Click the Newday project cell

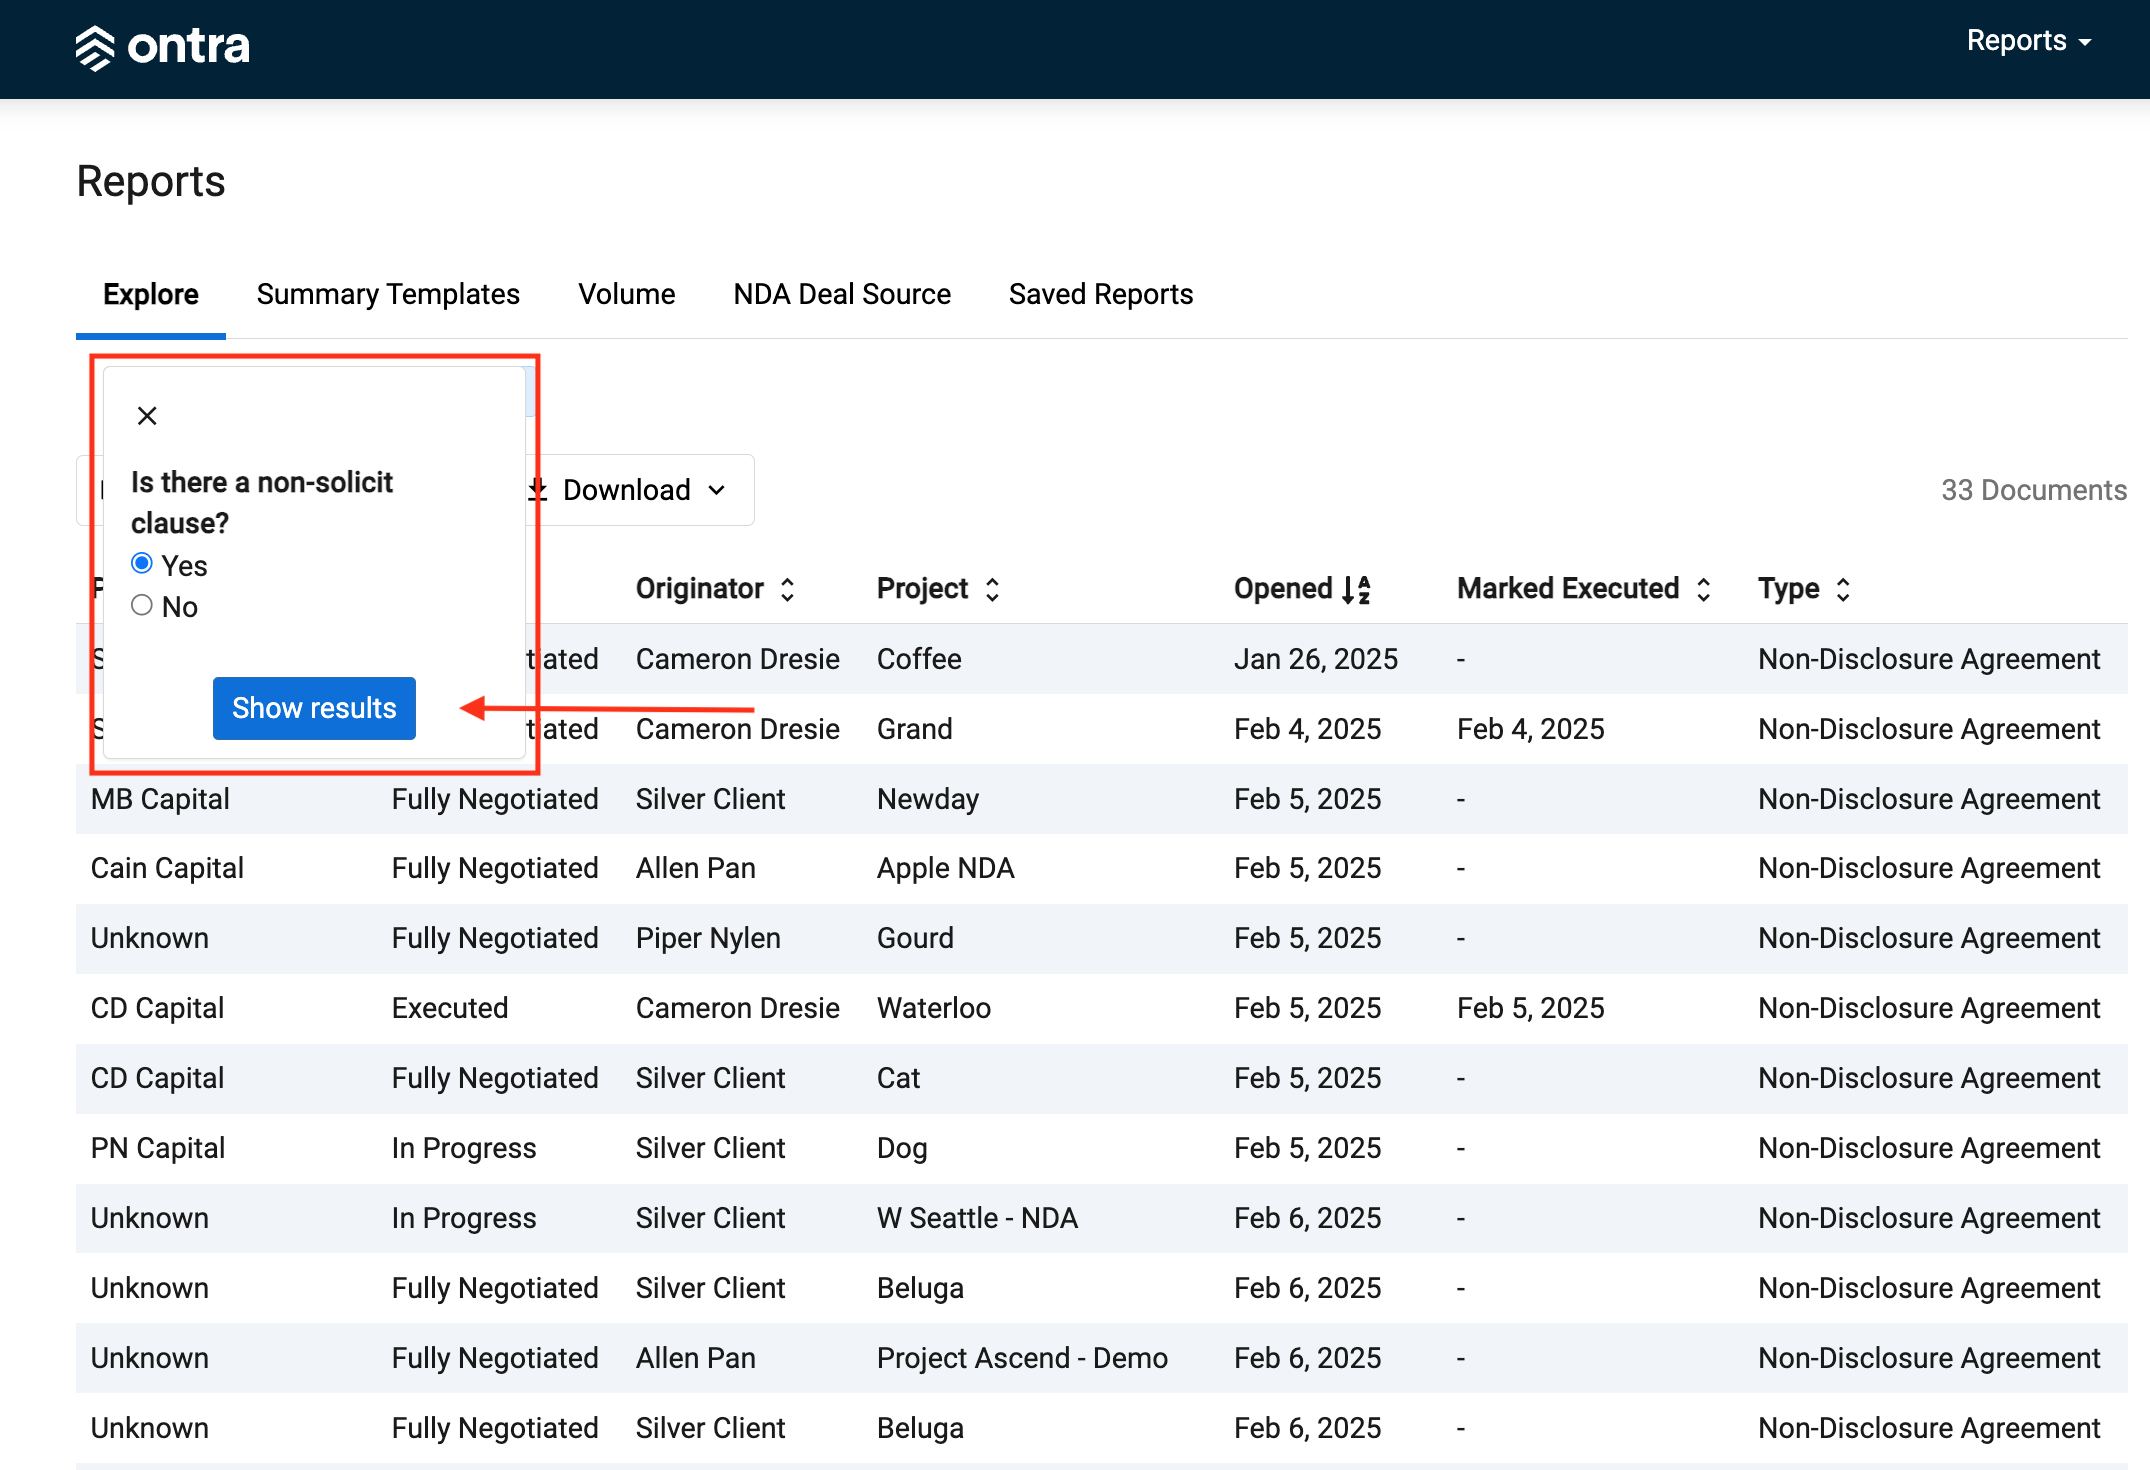coord(928,799)
